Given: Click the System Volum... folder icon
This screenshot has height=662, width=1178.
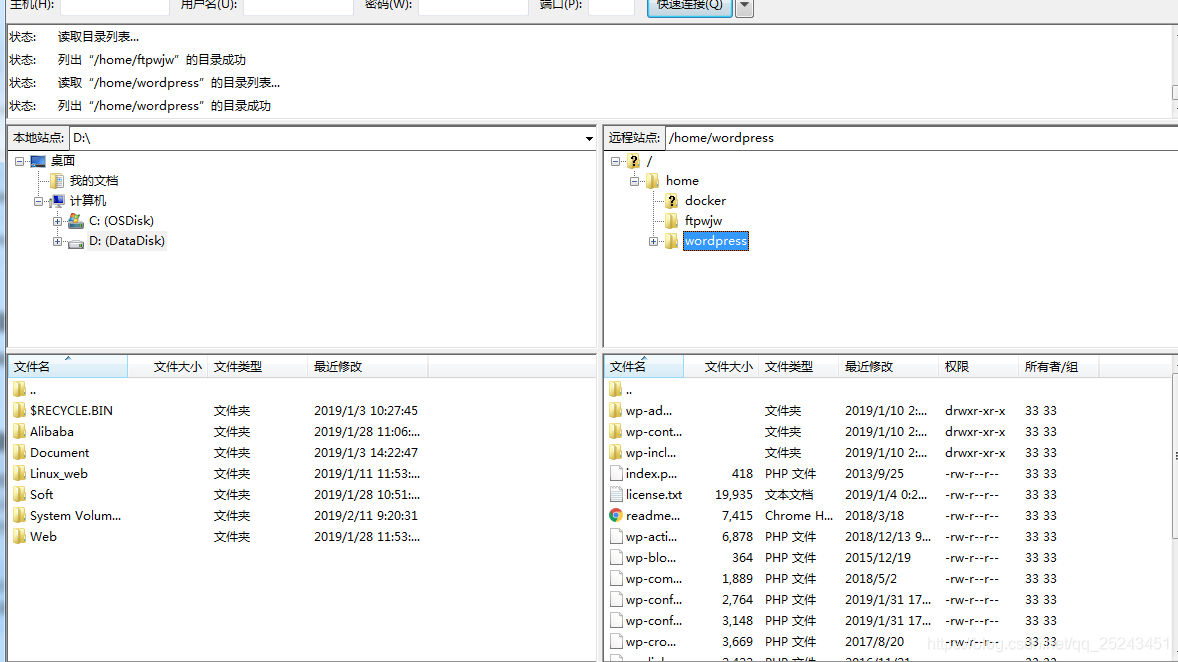Looking at the screenshot, I should point(20,515).
